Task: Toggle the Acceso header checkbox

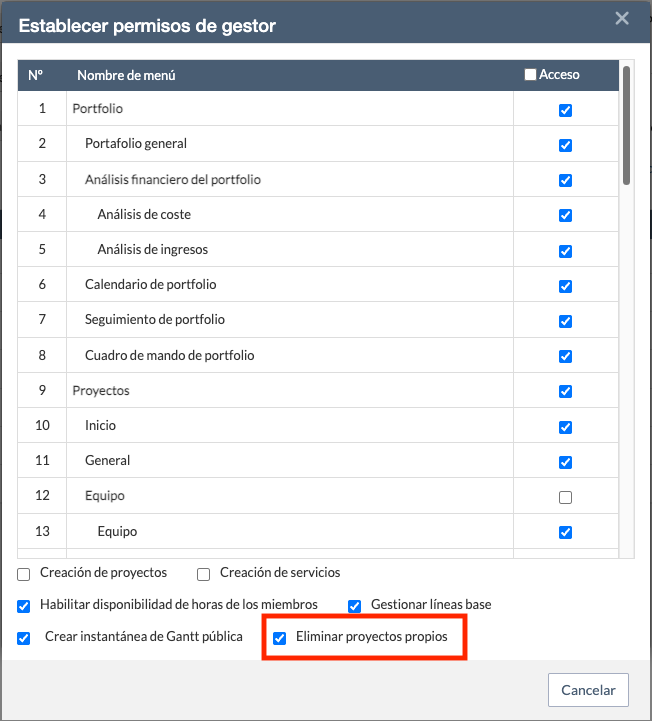Action: [530, 75]
